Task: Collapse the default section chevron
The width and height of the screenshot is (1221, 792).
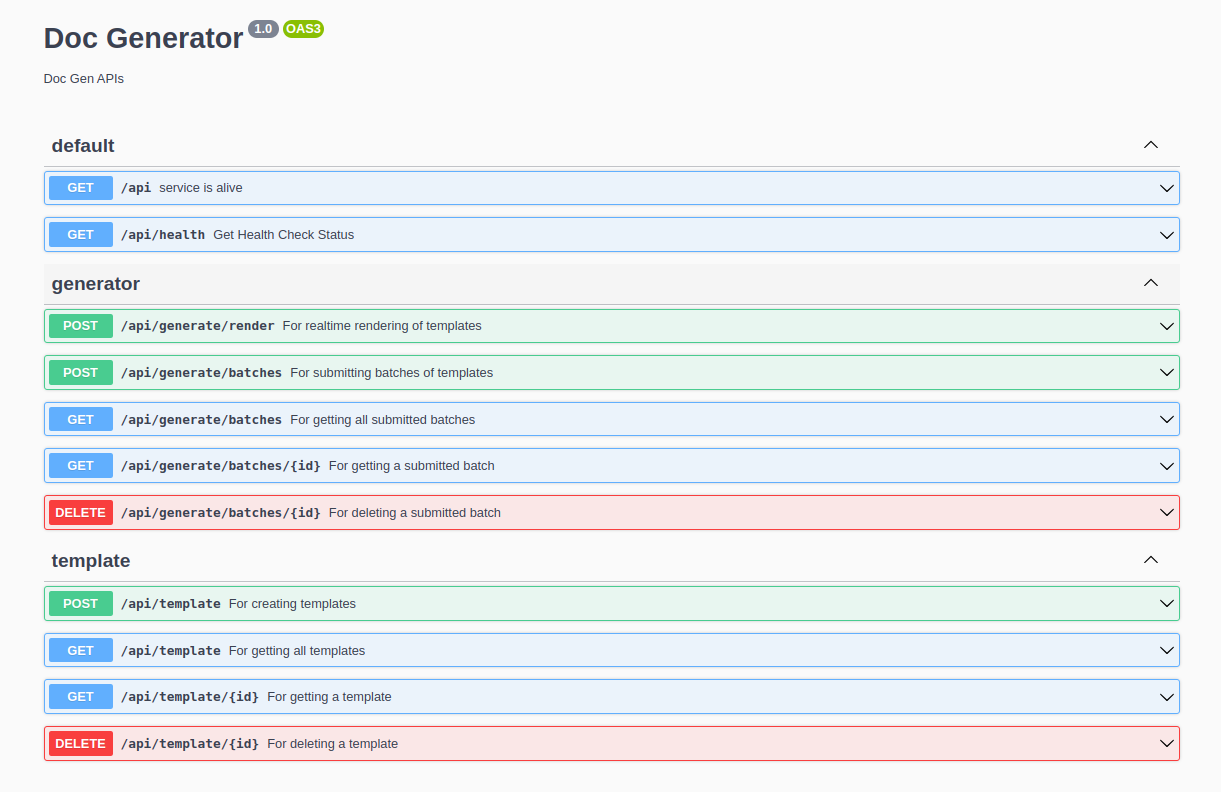Action: click(1150, 145)
